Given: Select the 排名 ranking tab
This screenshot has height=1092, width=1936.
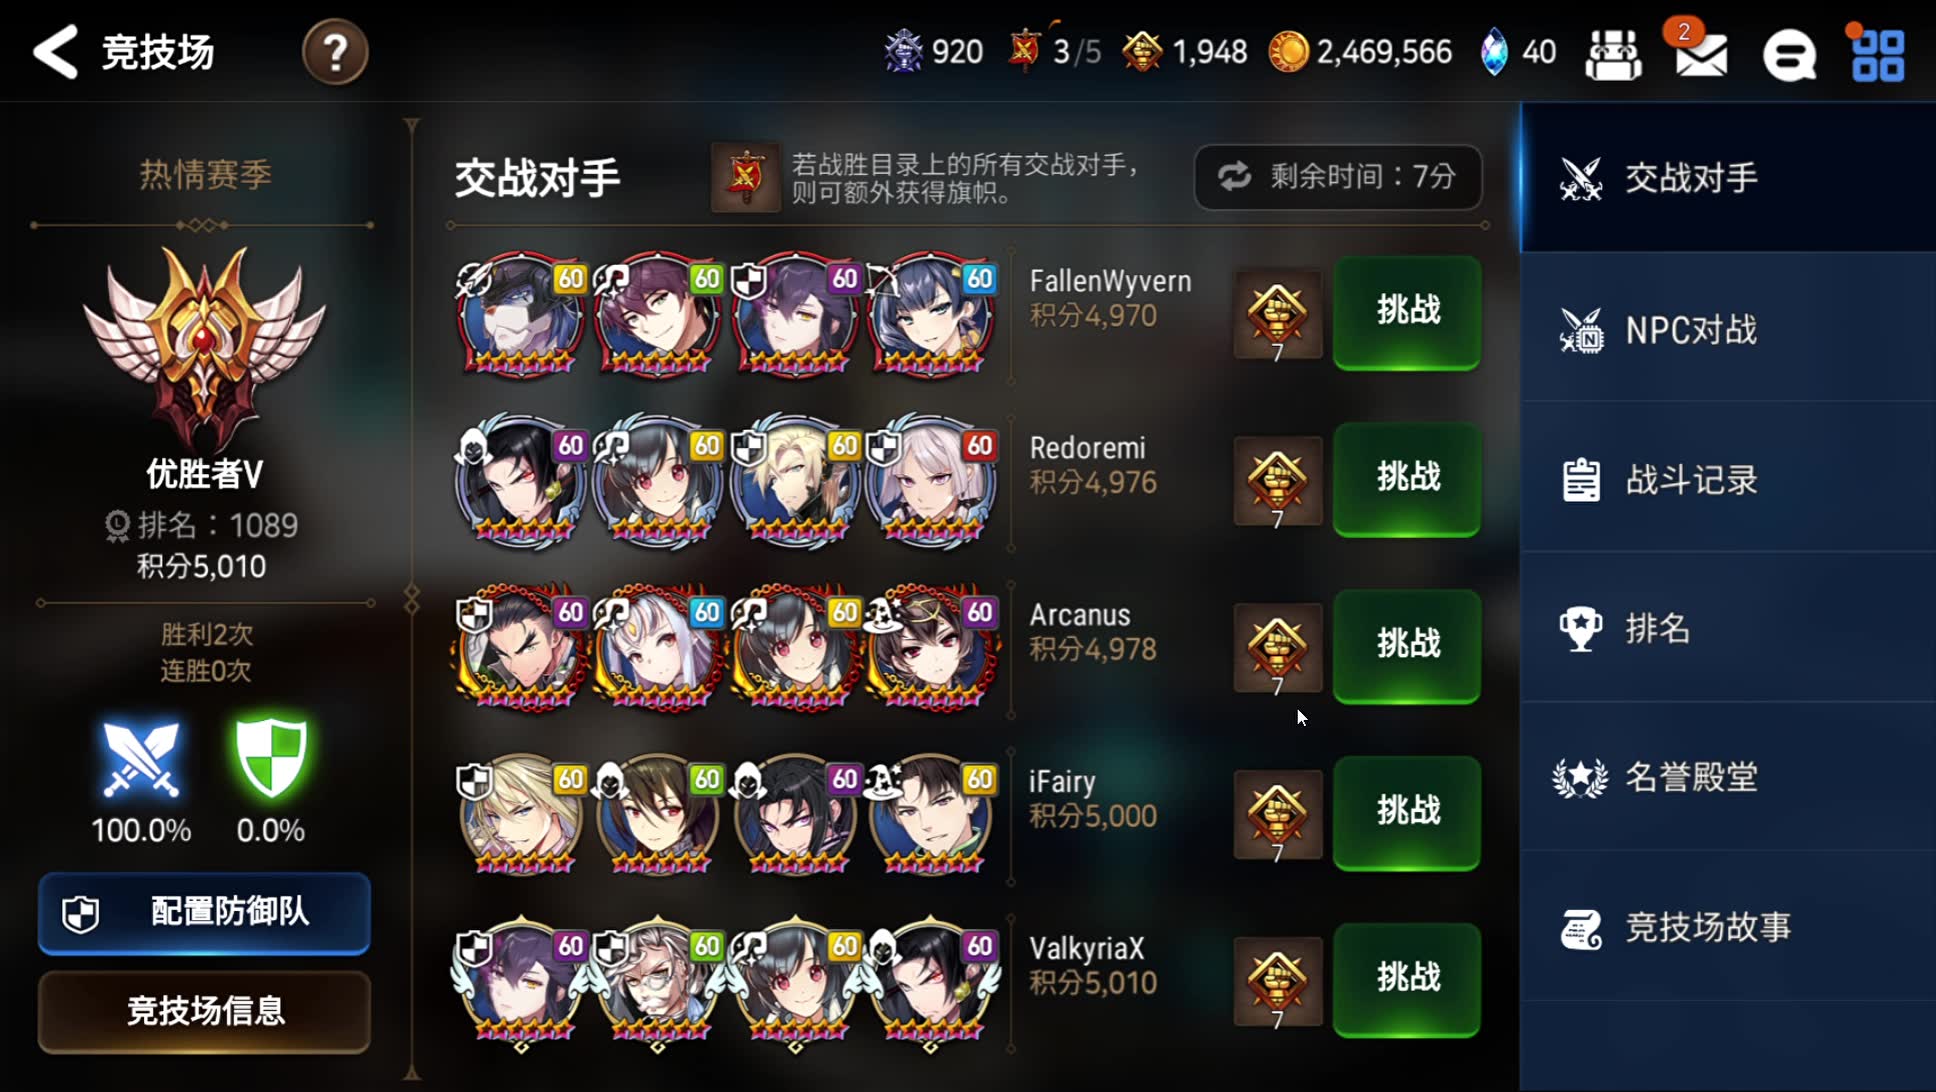Looking at the screenshot, I should pos(1728,628).
